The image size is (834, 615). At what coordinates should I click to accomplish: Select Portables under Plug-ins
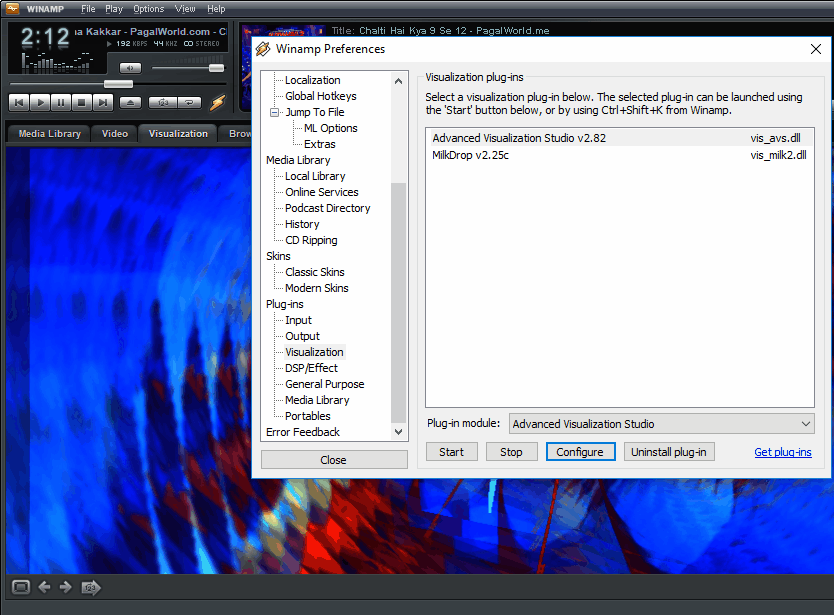pos(308,415)
